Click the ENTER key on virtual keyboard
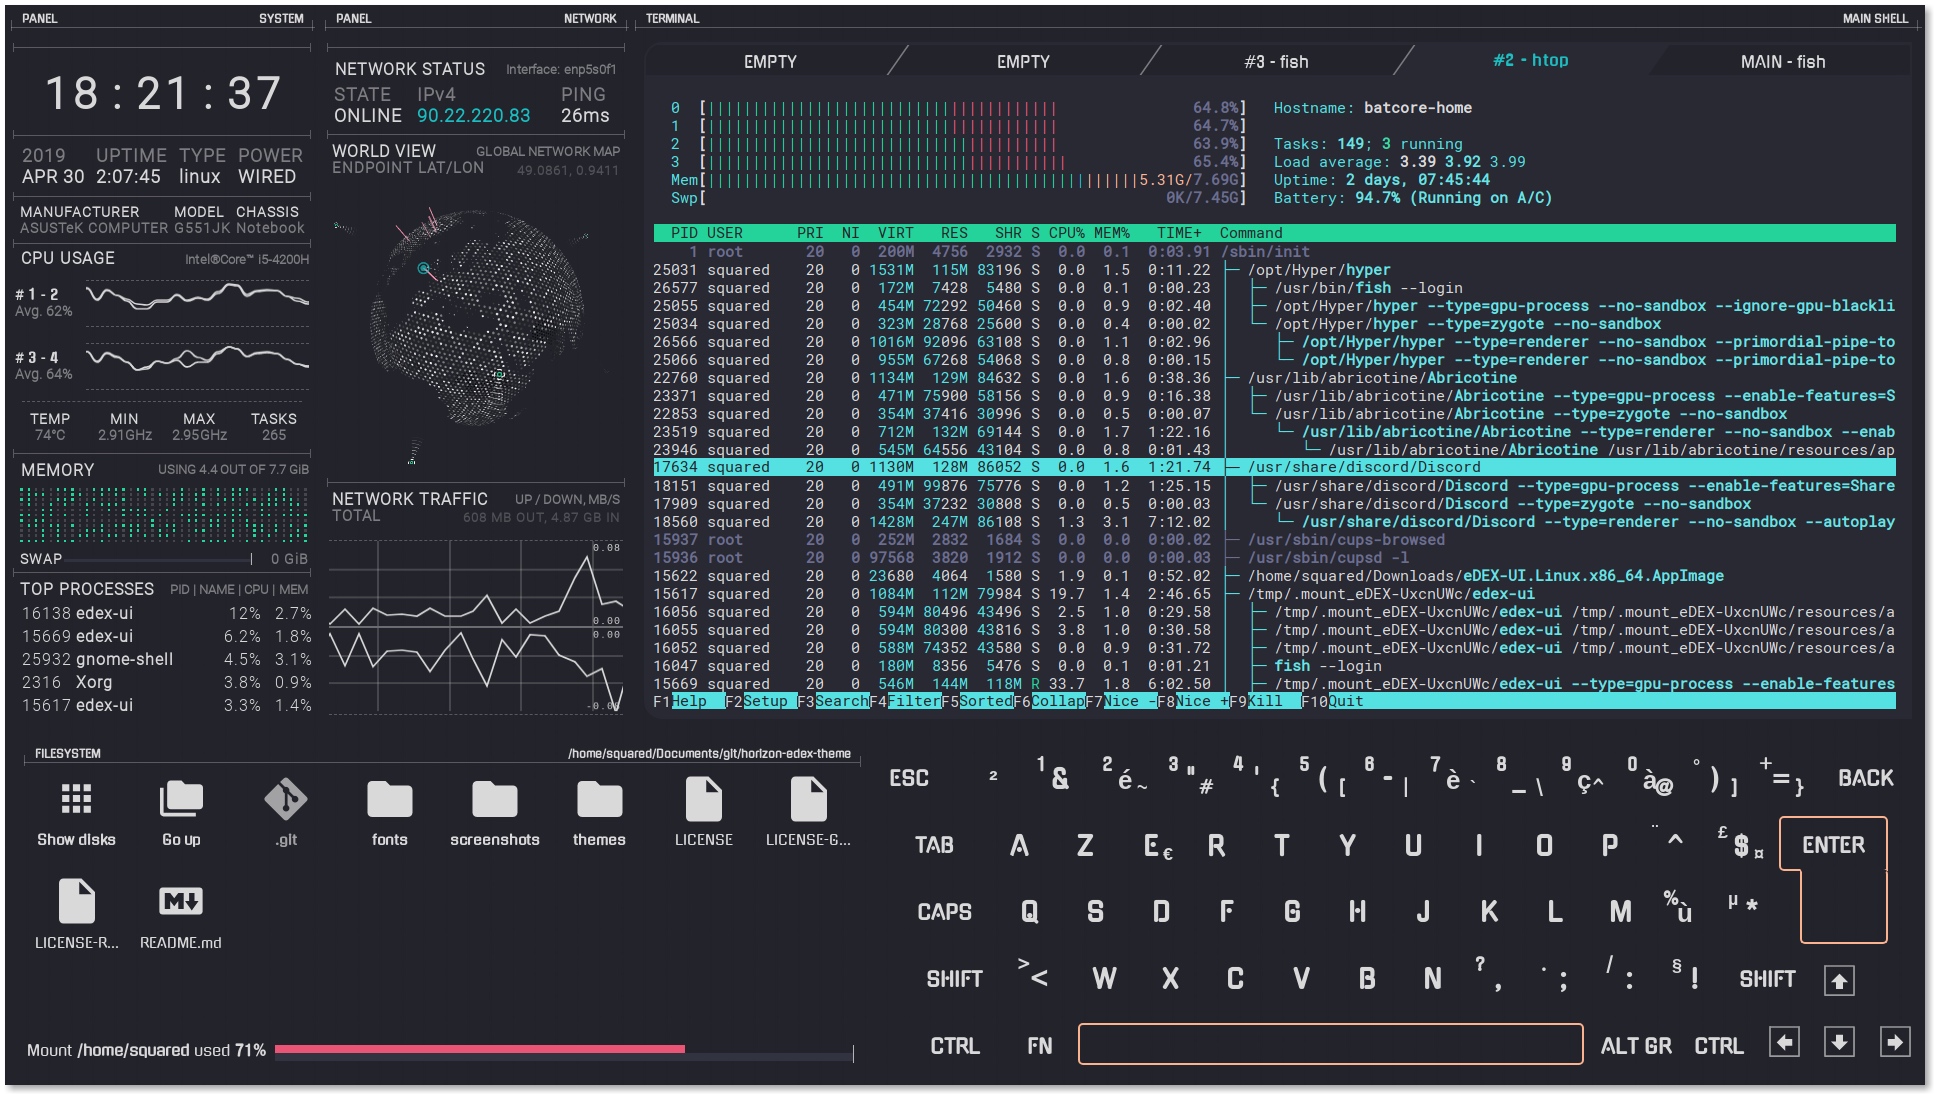1934x1094 pixels. point(1833,845)
